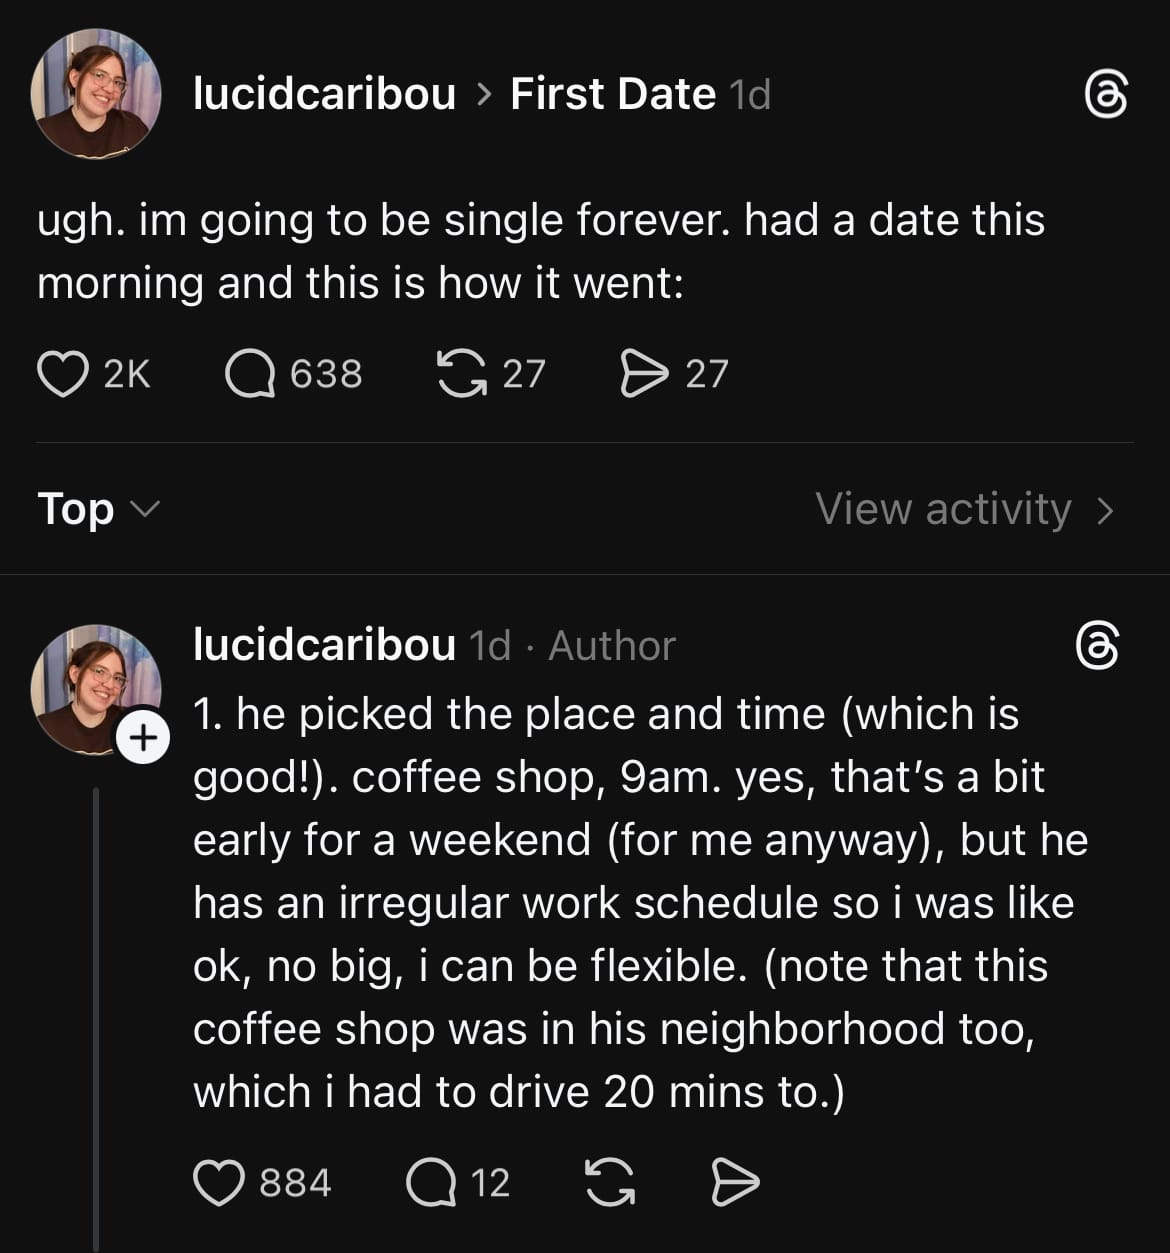The image size is (1170, 1253).
Task: Repost the main post with 27 reposts
Action: 461,374
